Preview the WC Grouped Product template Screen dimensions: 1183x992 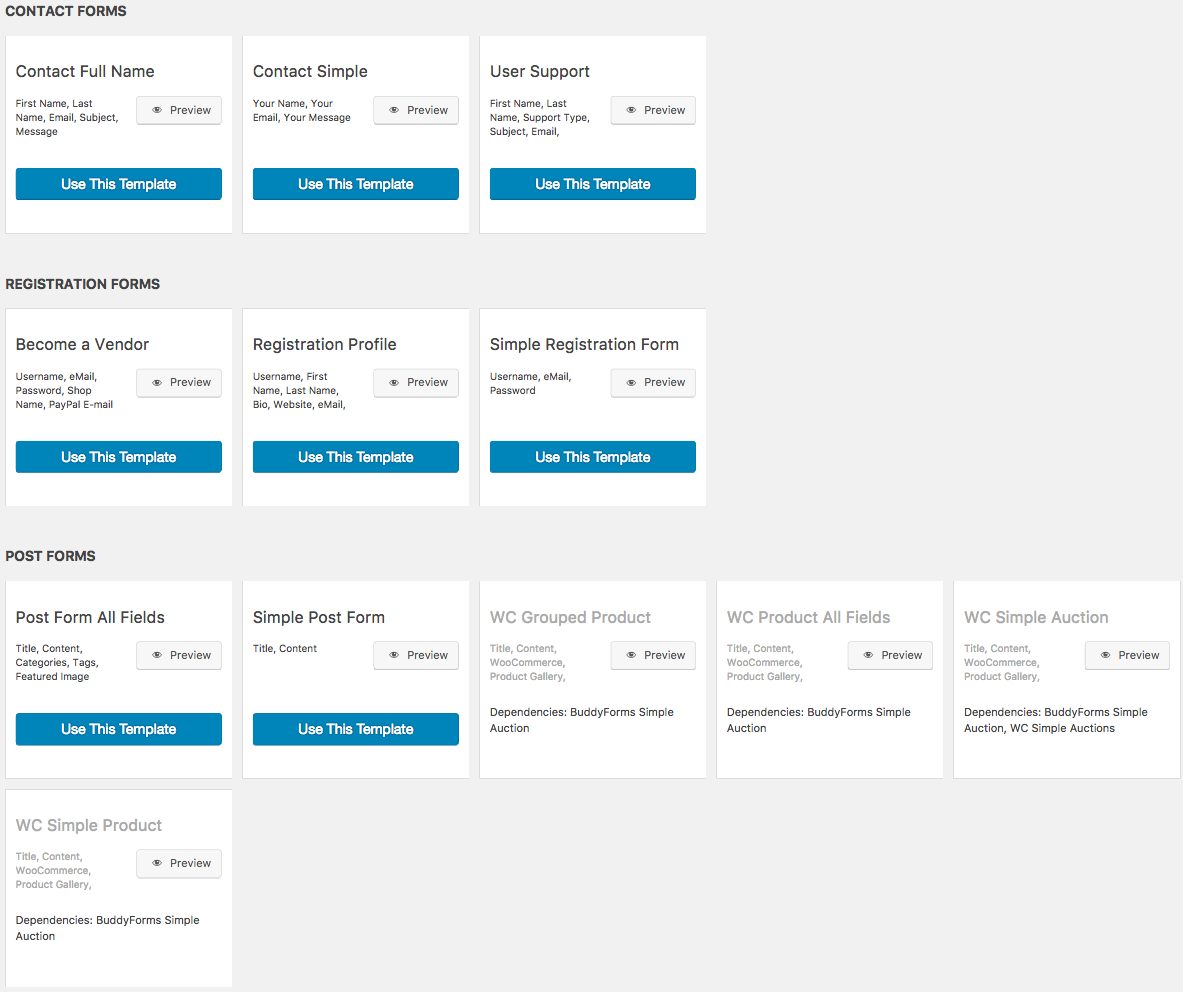(x=653, y=655)
